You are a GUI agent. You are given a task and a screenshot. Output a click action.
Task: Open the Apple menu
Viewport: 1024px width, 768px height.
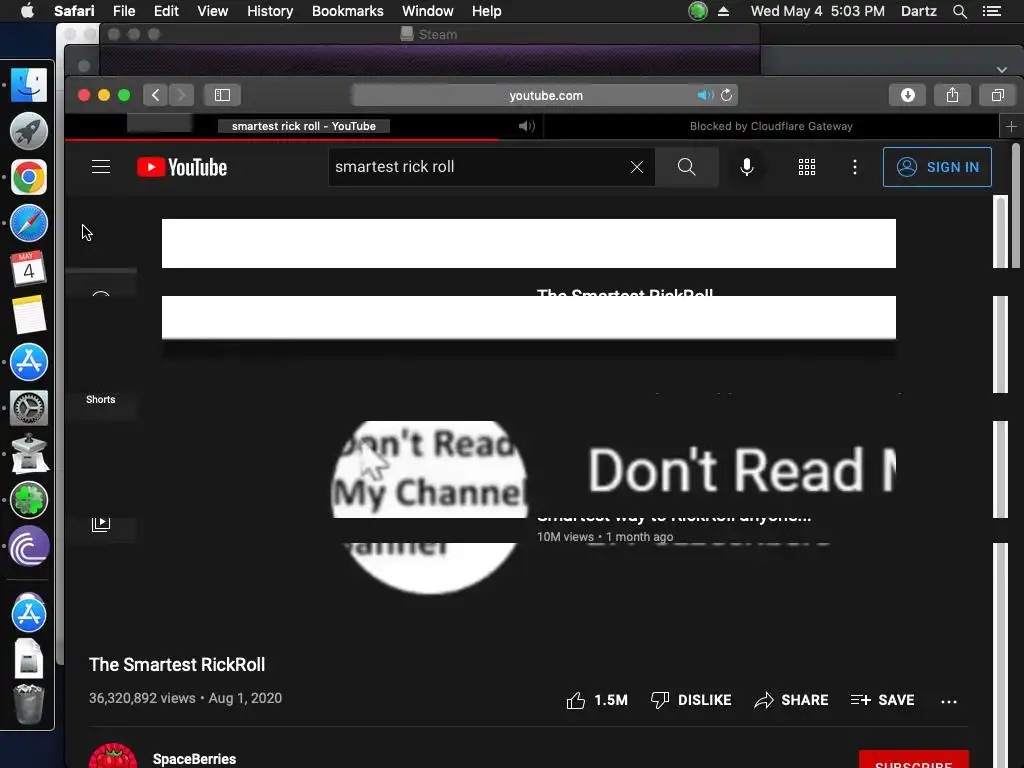coord(27,11)
